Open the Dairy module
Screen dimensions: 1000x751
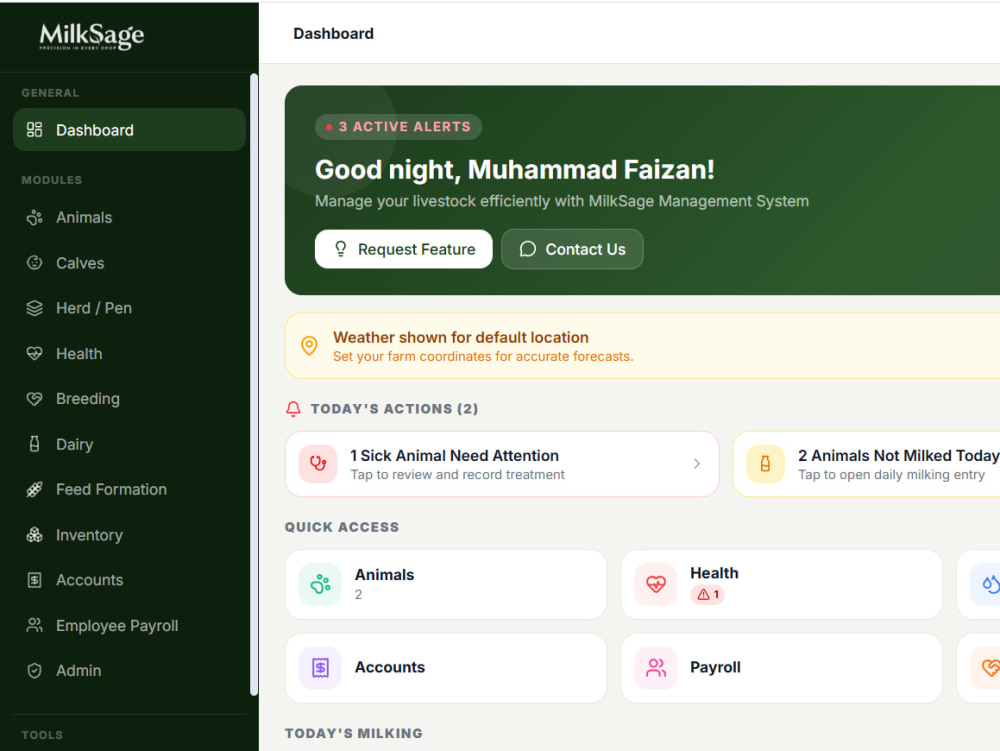coord(129,444)
